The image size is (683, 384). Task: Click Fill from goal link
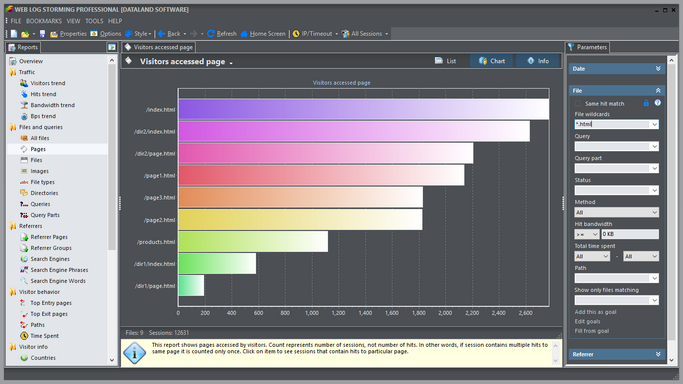592,331
